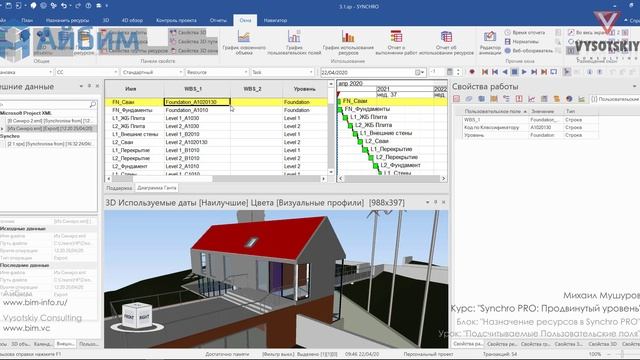Switch to the Окна ribbon tab
Viewport: 640px width, 360px height.
245,20
